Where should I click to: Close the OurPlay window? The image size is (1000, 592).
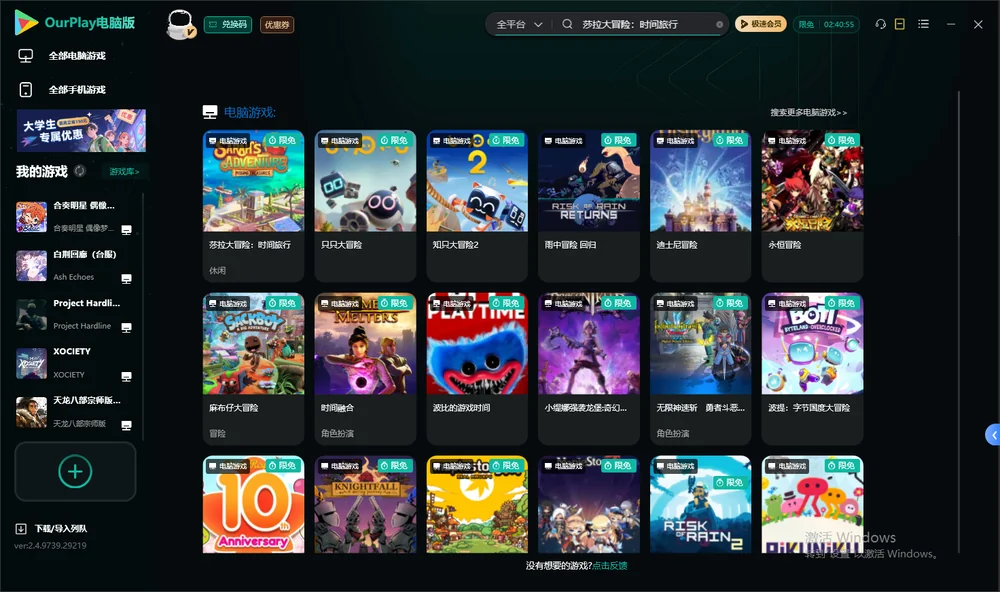click(x=978, y=24)
